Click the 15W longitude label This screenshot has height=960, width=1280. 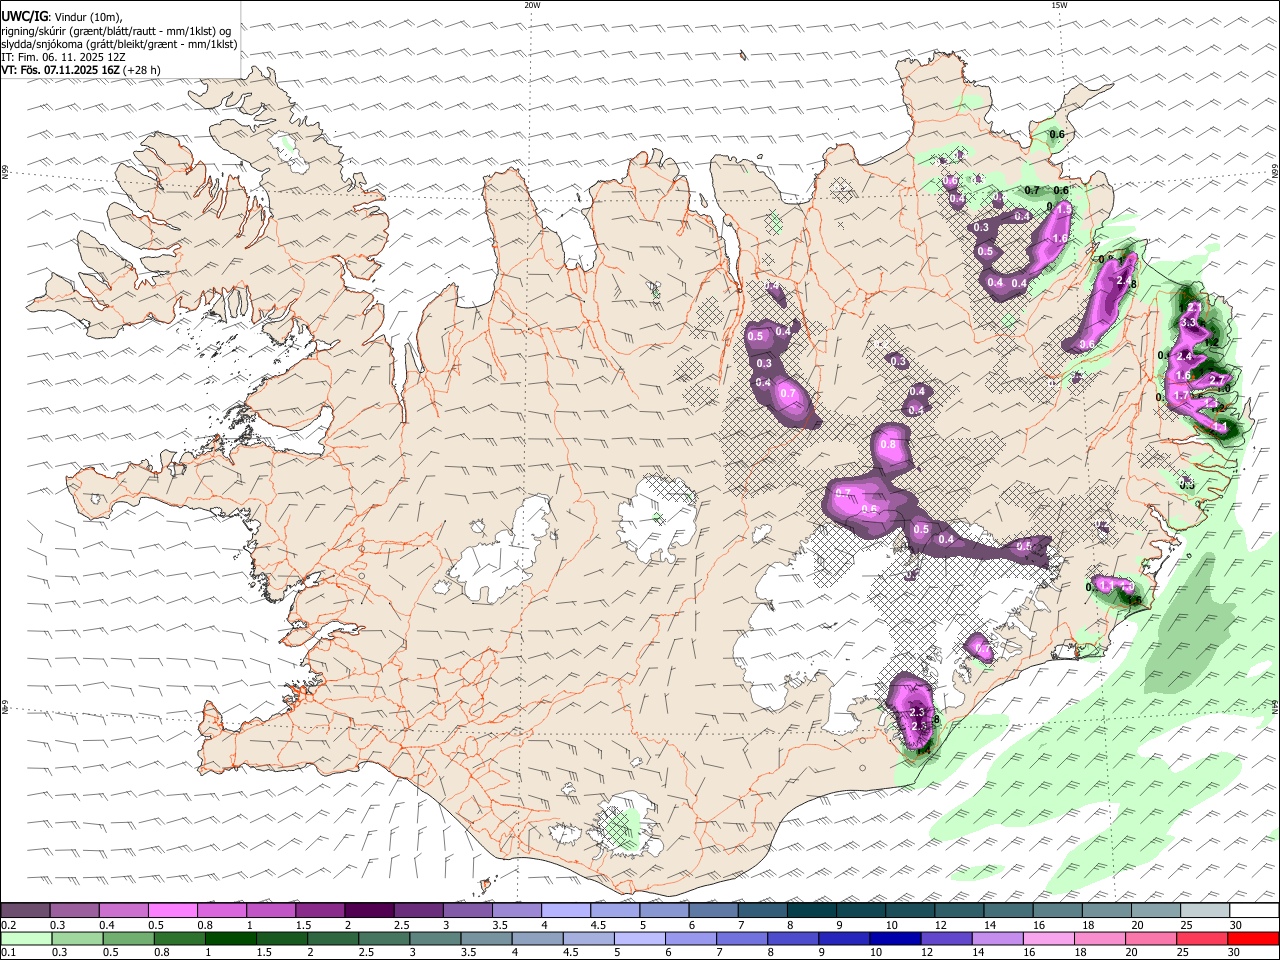pyautogui.click(x=1059, y=5)
